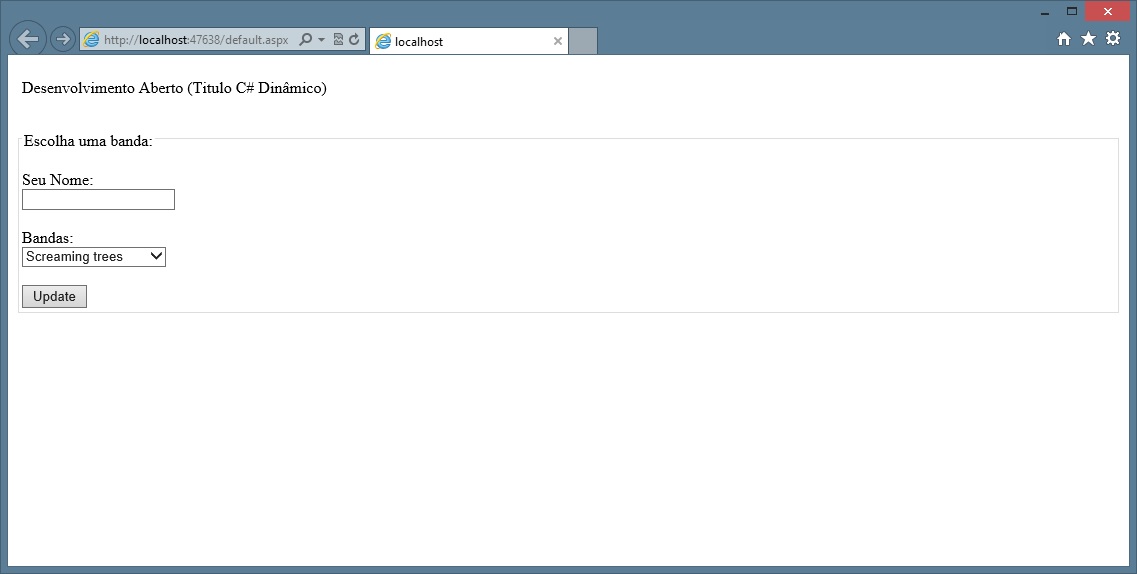Go to the home page via Home icon
1137x574 pixels.
click(x=1064, y=38)
